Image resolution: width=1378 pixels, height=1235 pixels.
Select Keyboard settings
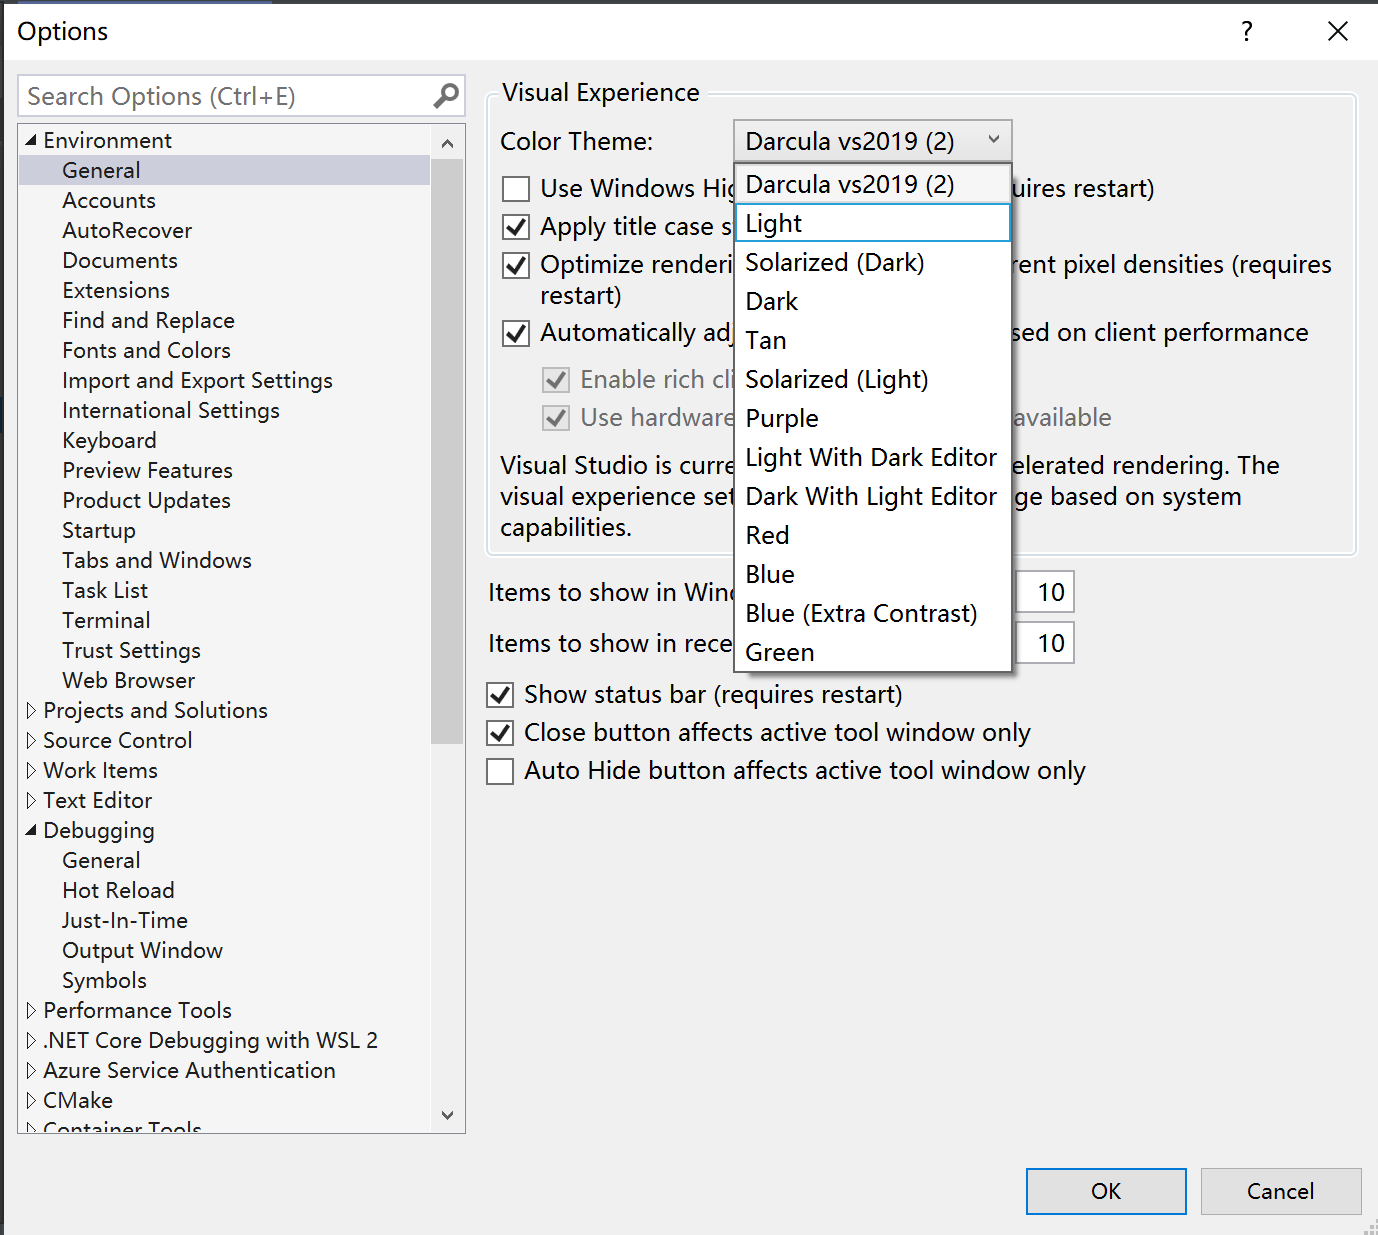click(109, 440)
